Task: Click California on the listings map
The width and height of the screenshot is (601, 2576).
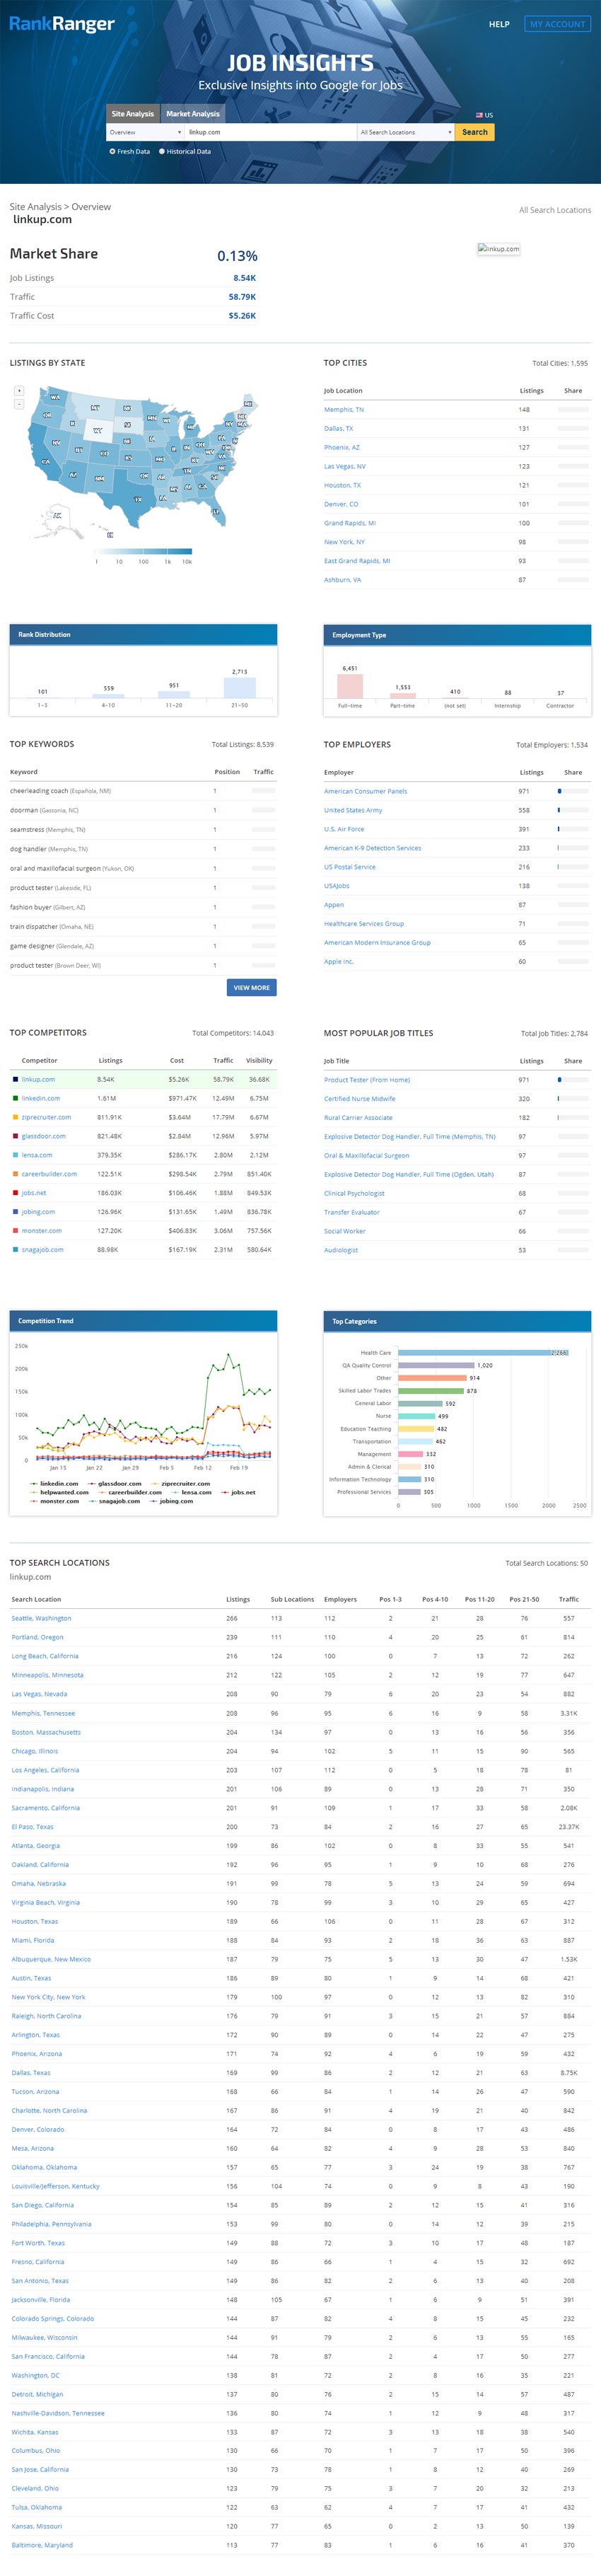Action: [45, 462]
